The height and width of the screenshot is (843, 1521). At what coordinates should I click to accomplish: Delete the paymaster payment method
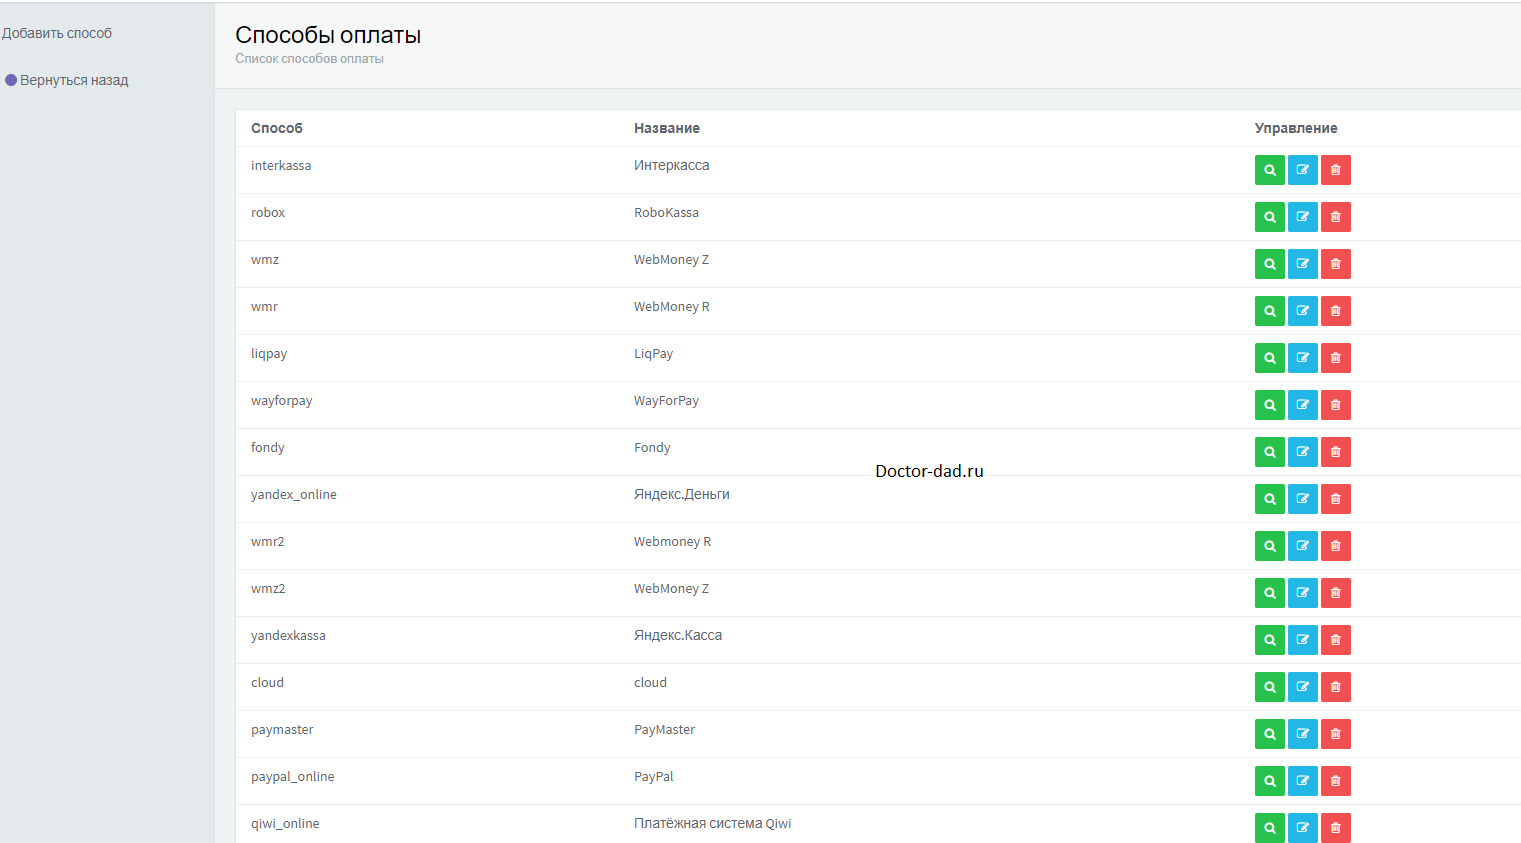[1336, 734]
